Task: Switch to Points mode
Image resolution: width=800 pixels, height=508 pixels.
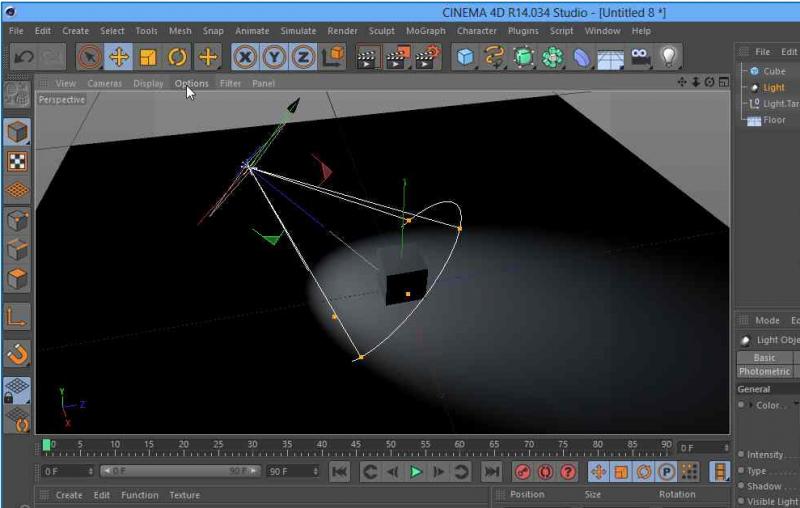Action: coord(17,220)
